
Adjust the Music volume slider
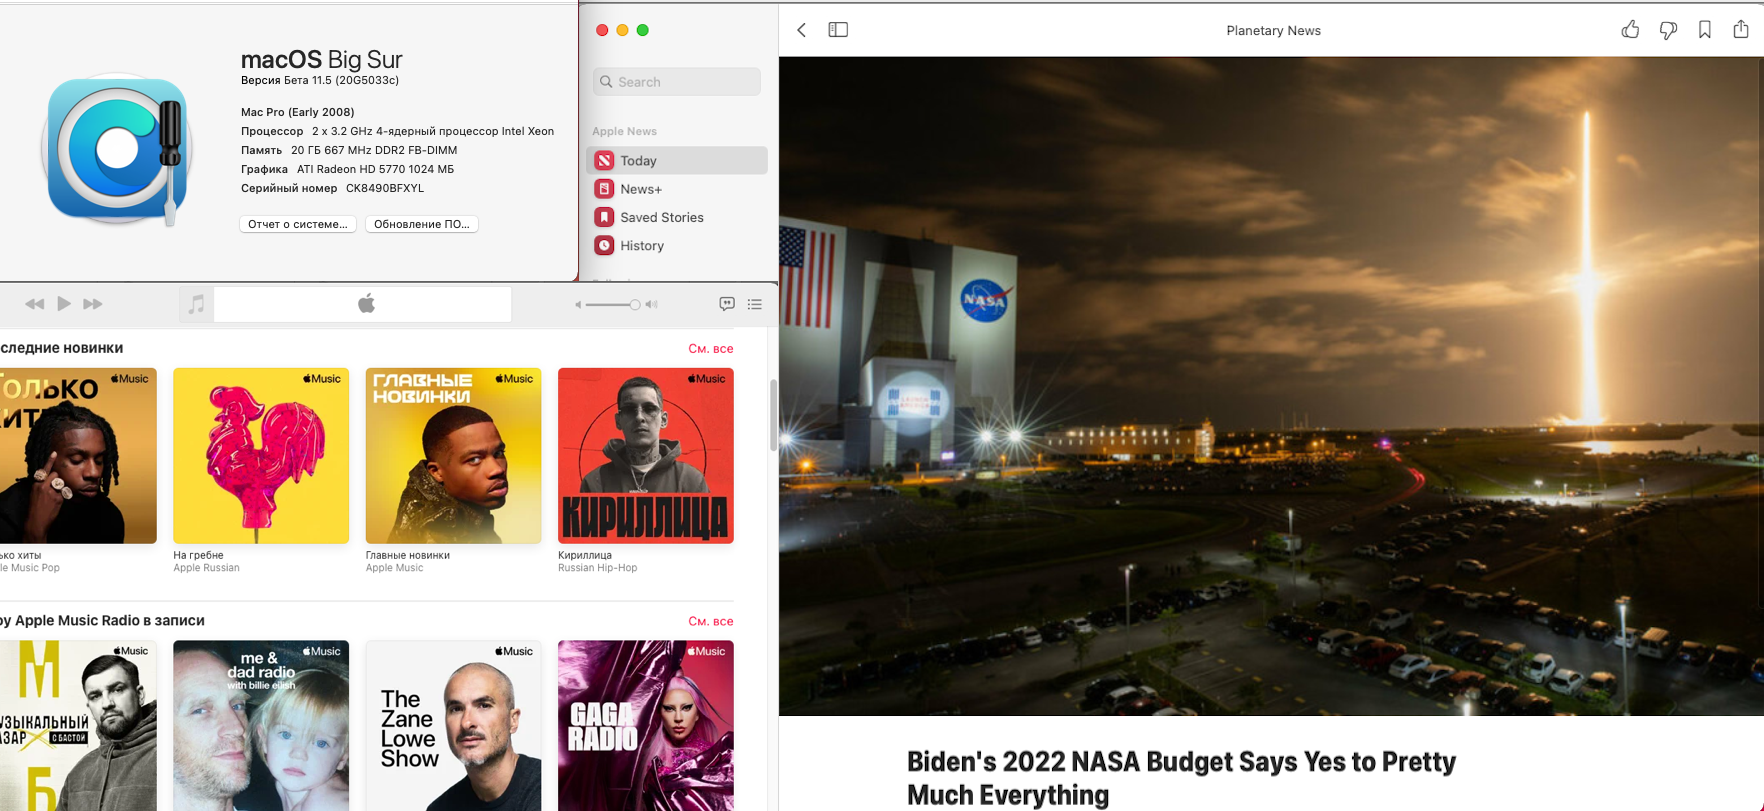(x=613, y=304)
